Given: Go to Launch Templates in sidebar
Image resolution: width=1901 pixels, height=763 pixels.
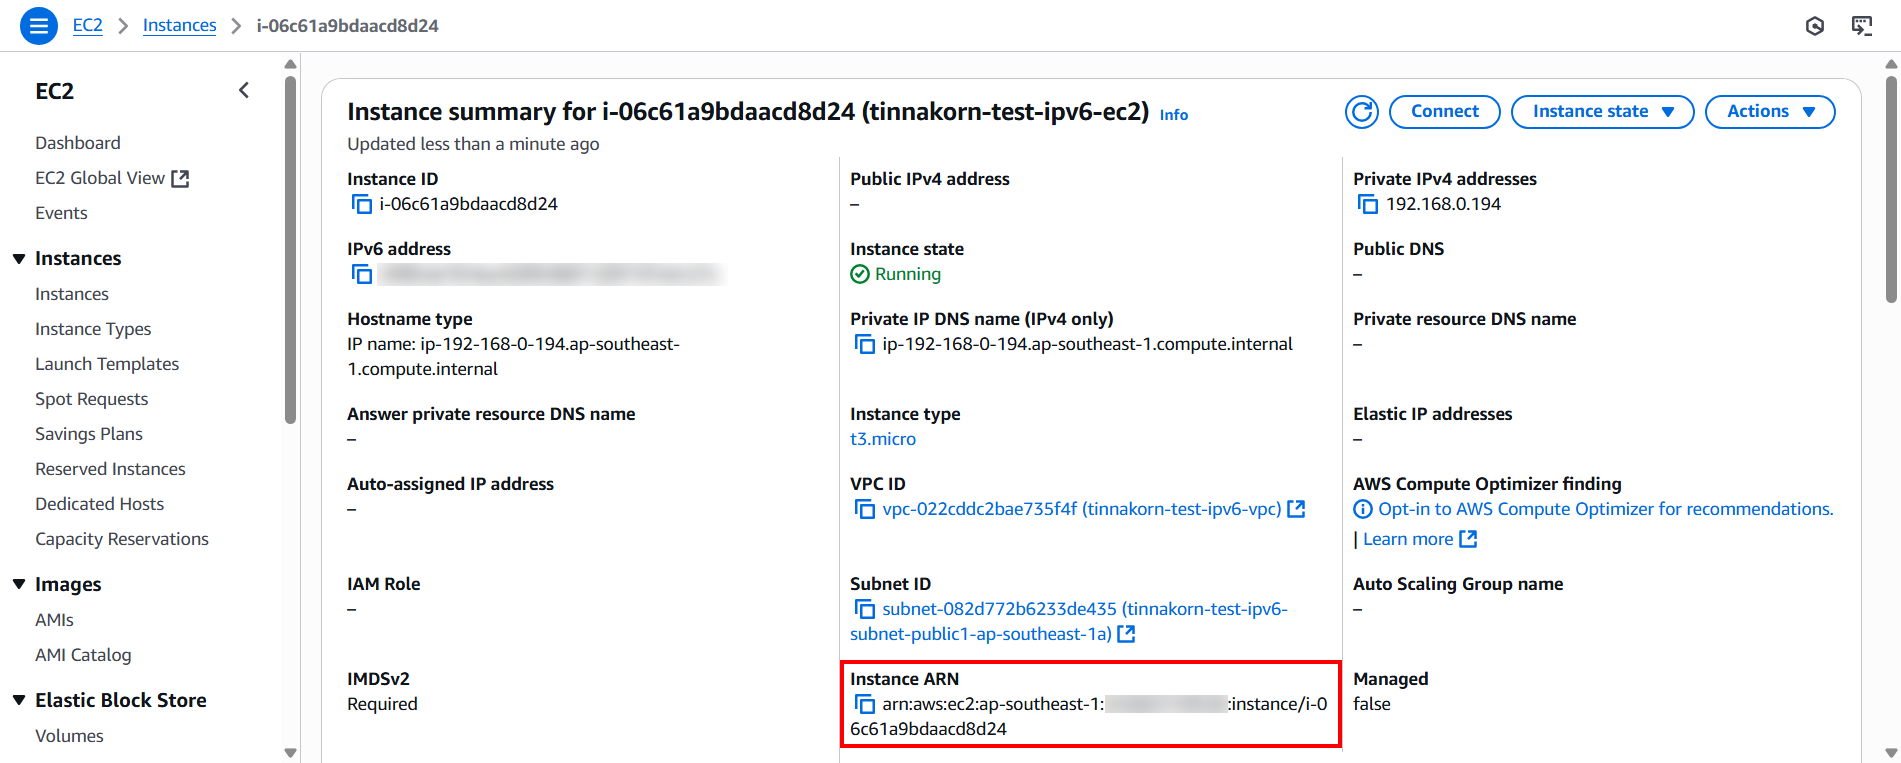Looking at the screenshot, I should pyautogui.click(x=107, y=364).
